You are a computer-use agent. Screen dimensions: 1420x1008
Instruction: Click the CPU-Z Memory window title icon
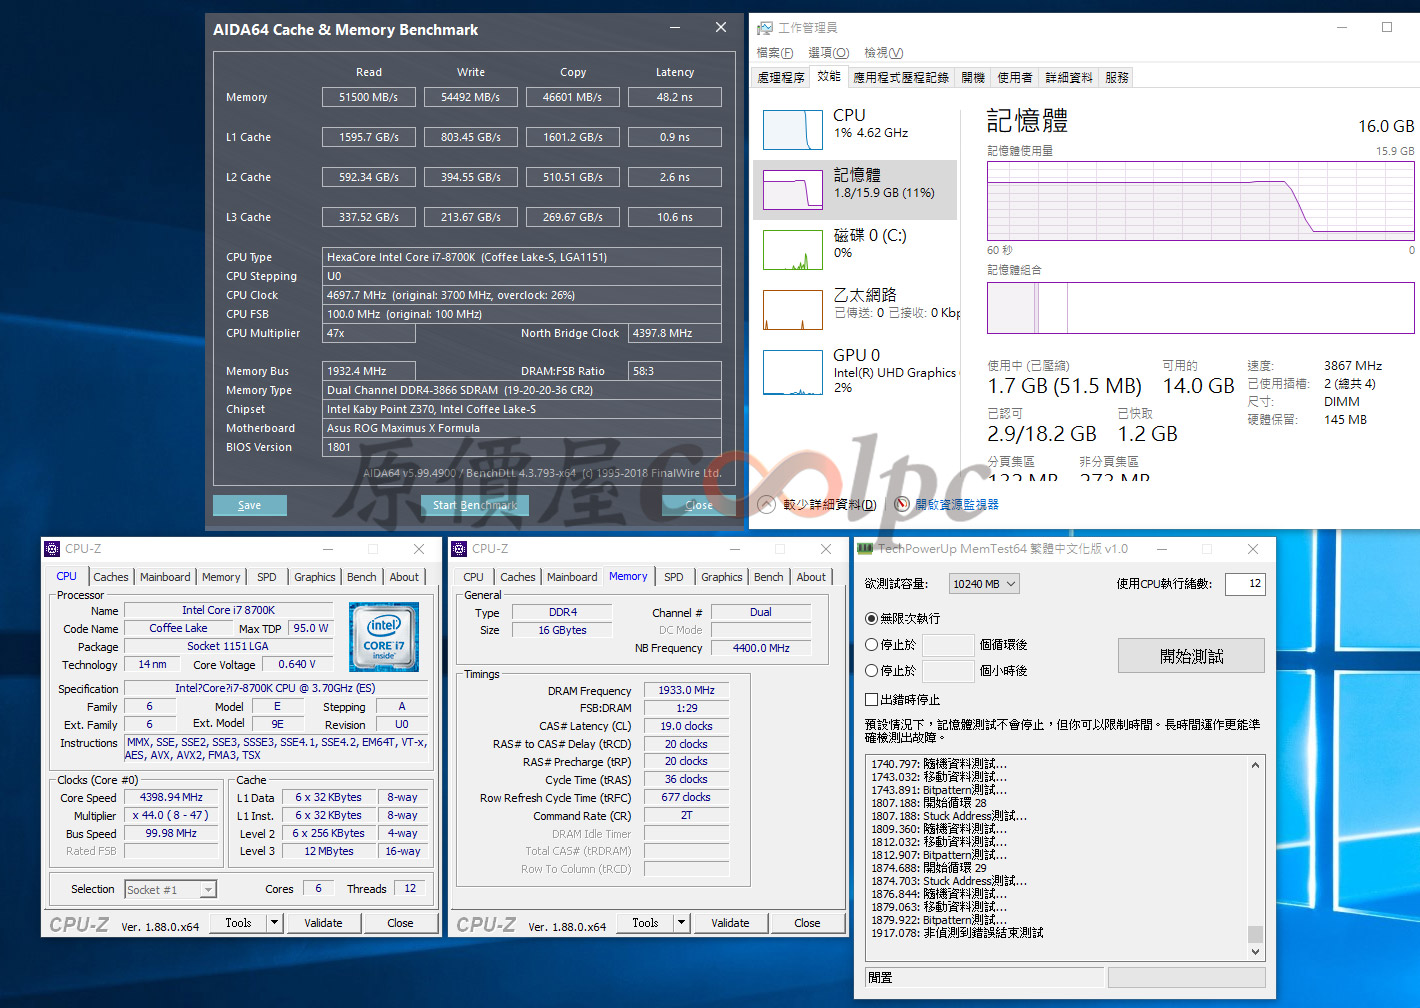click(x=459, y=549)
